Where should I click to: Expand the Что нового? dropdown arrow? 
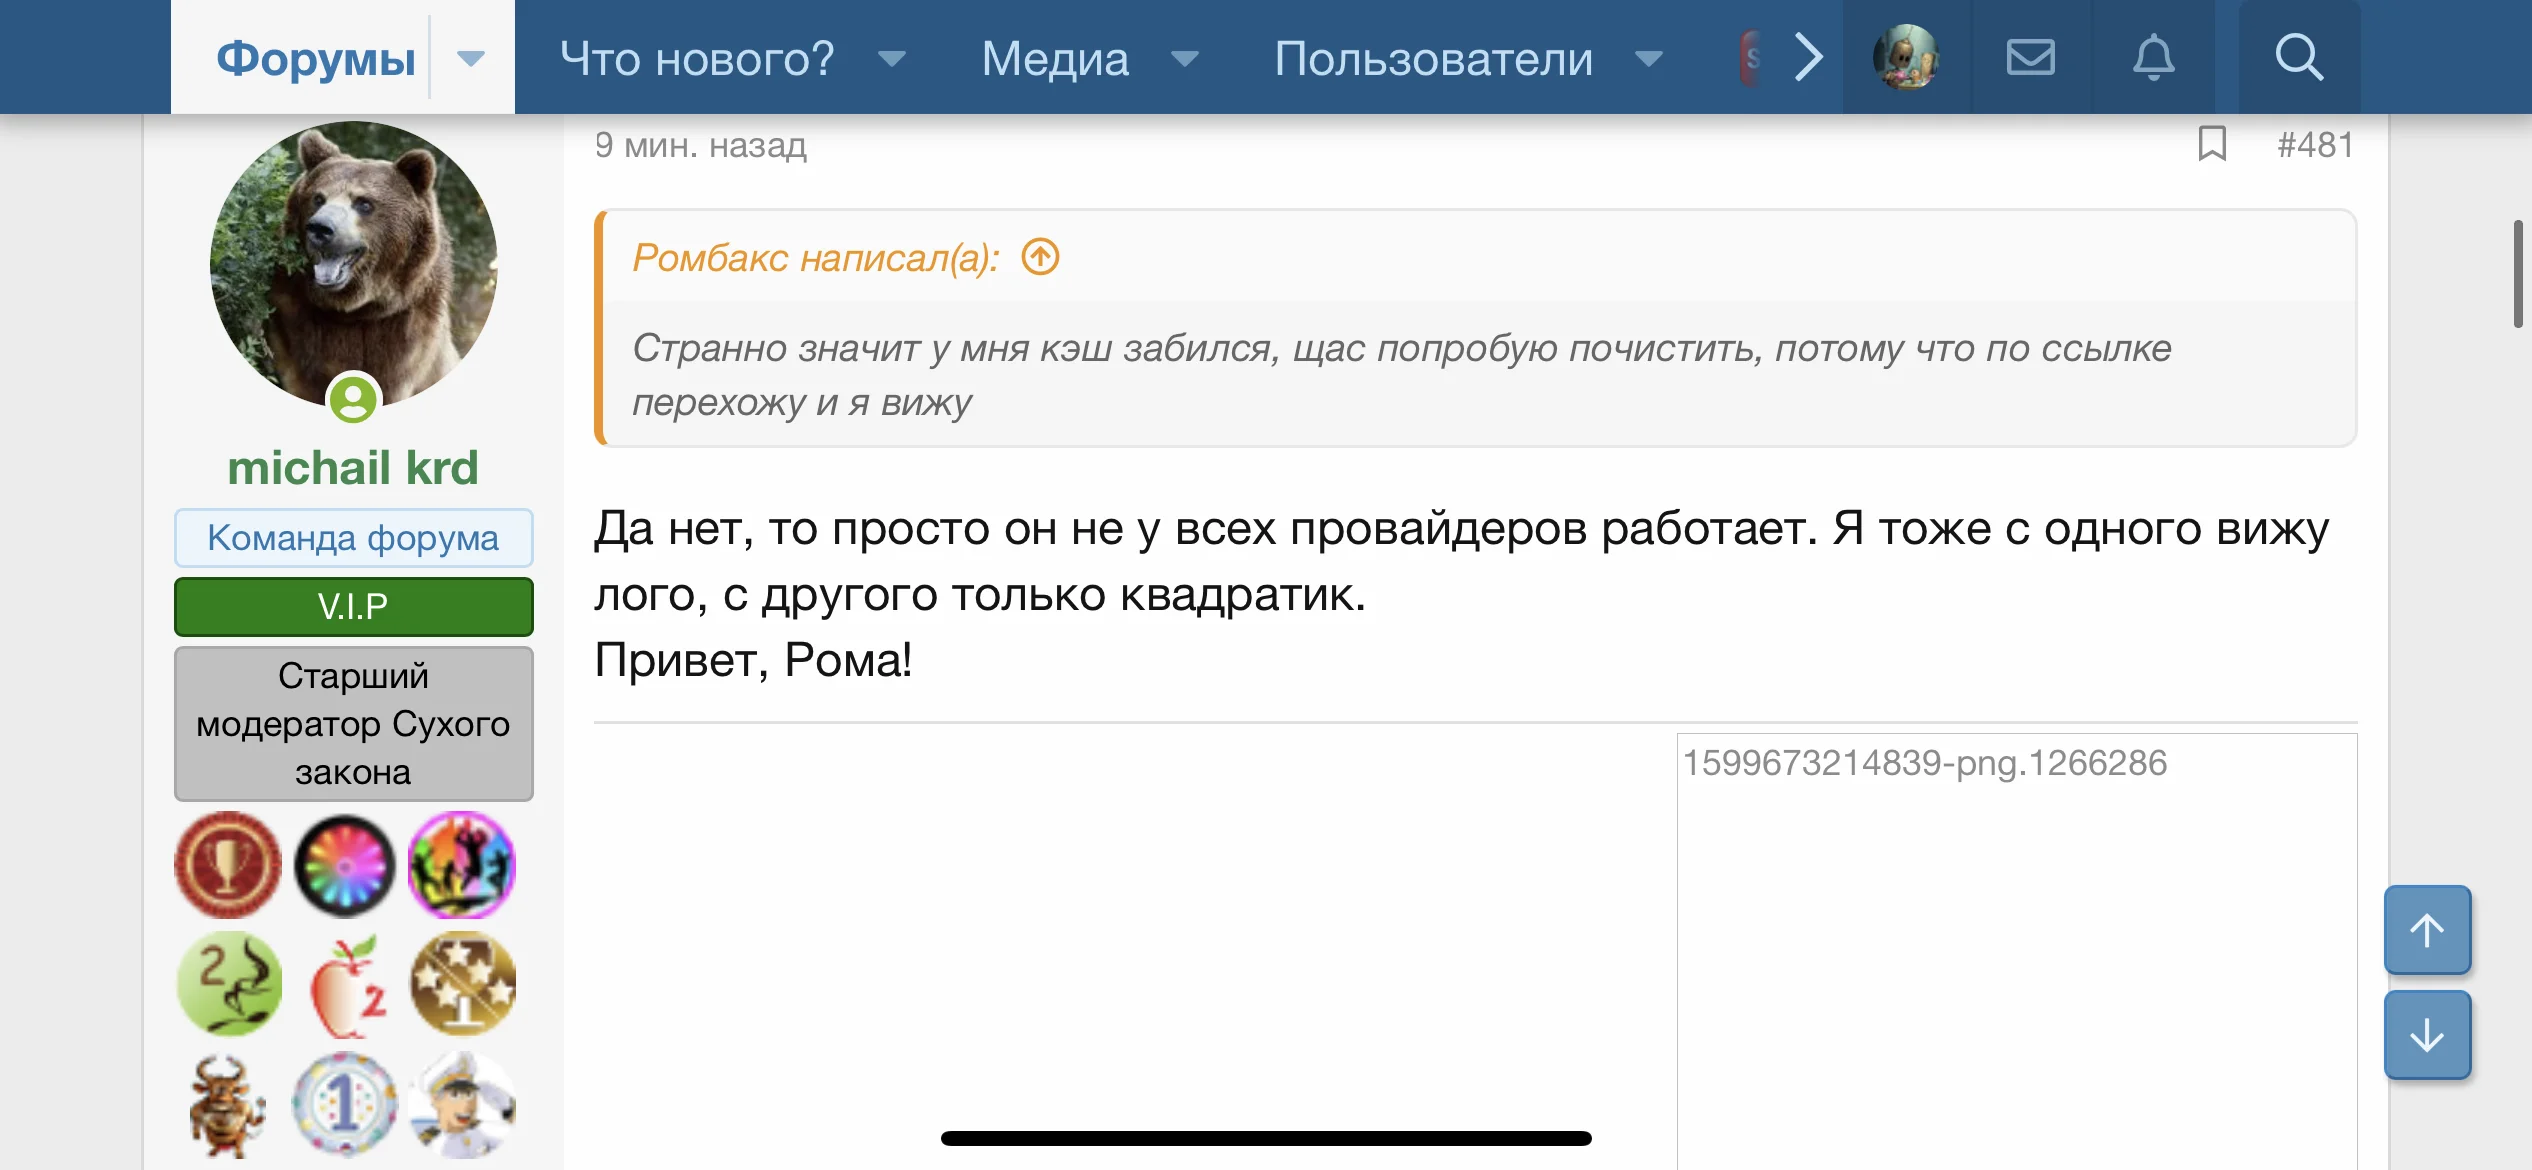point(892,58)
